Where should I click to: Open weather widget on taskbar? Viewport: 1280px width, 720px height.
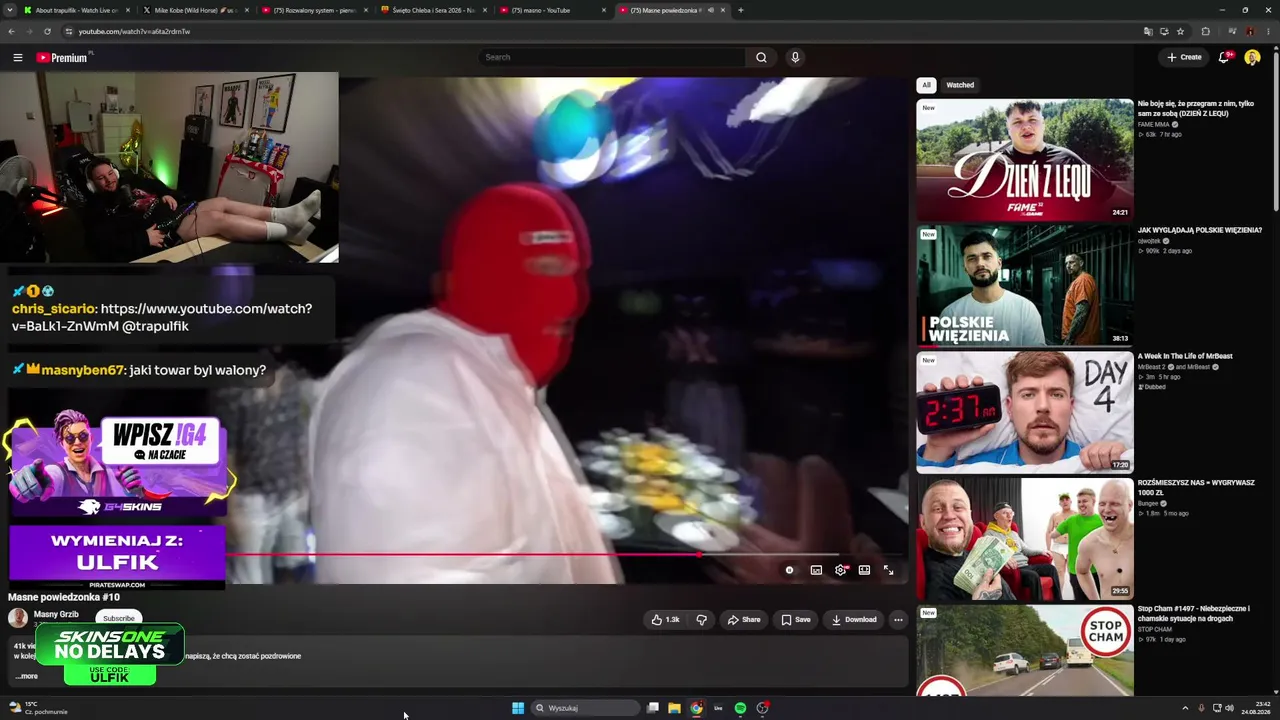(38, 708)
